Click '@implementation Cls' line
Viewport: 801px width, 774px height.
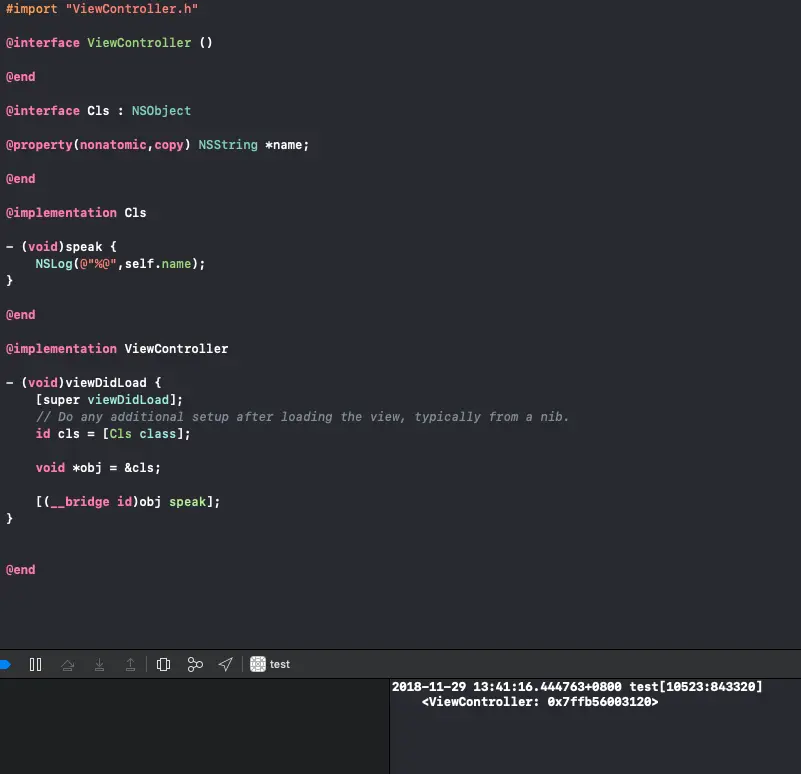pyautogui.click(x=76, y=213)
